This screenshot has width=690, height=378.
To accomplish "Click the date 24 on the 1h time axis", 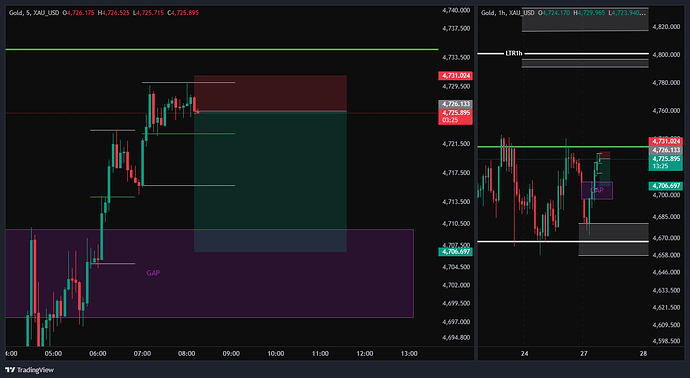I will (x=524, y=353).
